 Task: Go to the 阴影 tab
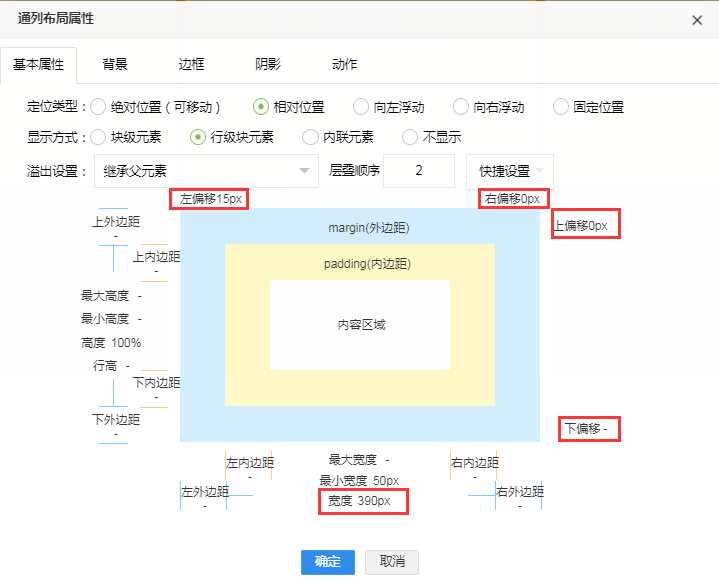[x=268, y=64]
